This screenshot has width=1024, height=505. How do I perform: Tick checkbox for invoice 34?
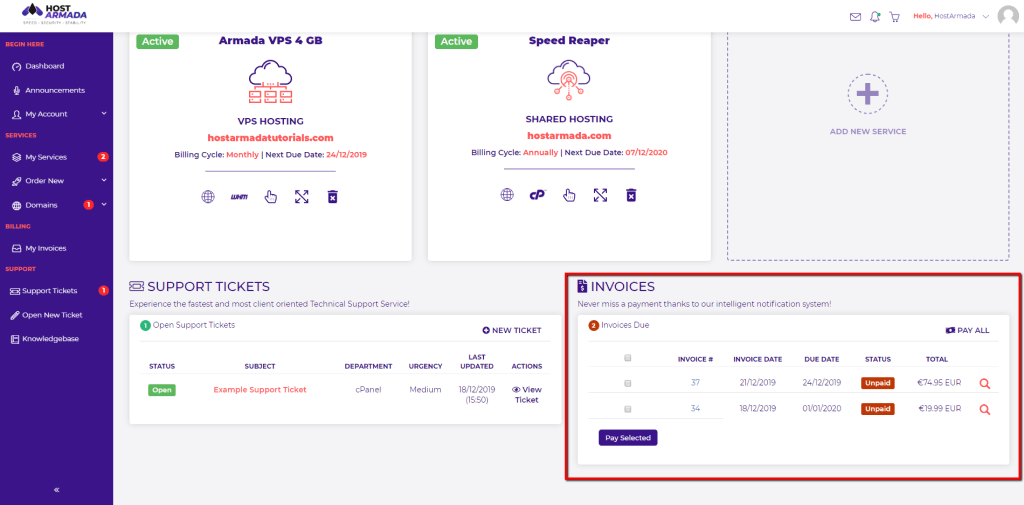click(x=628, y=409)
